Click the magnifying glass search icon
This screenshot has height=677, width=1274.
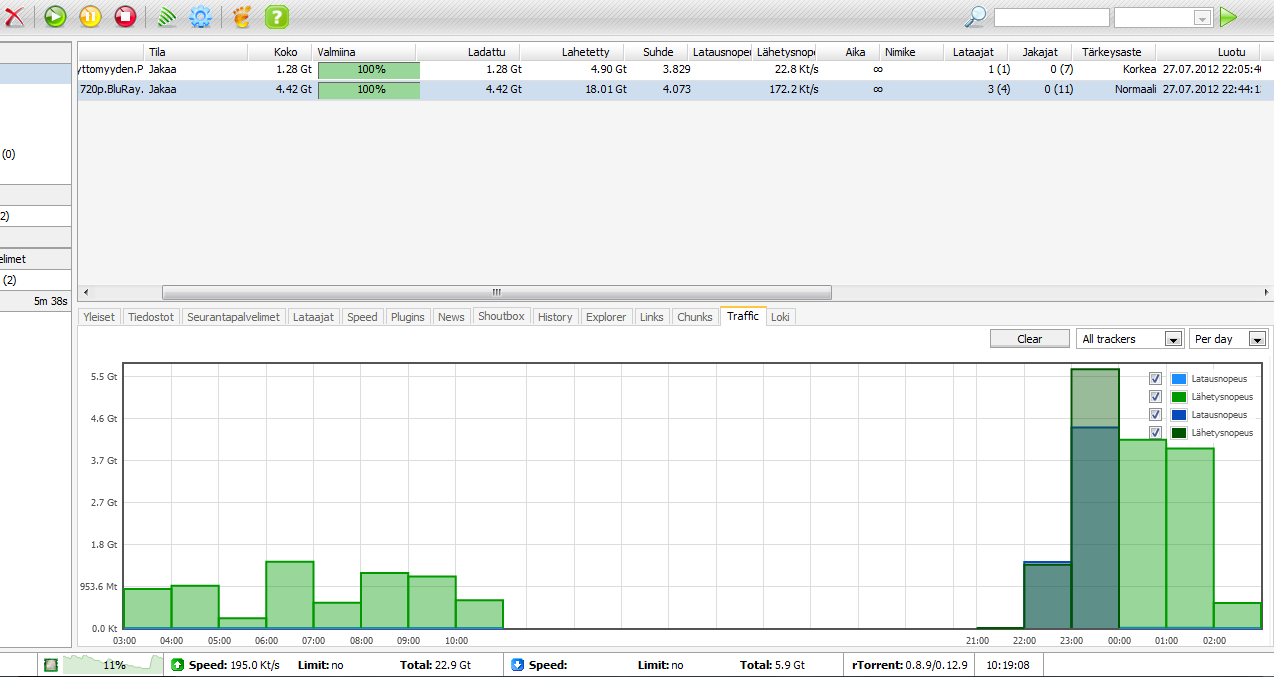(x=975, y=16)
